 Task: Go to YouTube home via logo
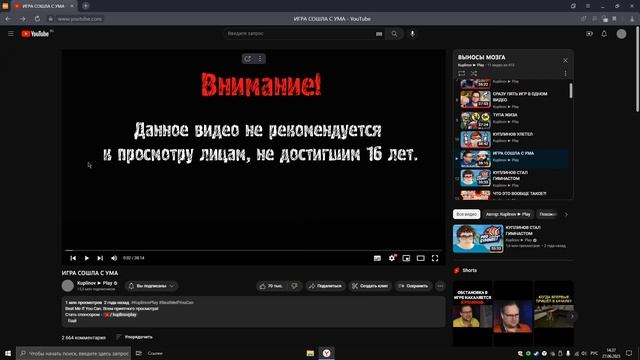[35, 33]
